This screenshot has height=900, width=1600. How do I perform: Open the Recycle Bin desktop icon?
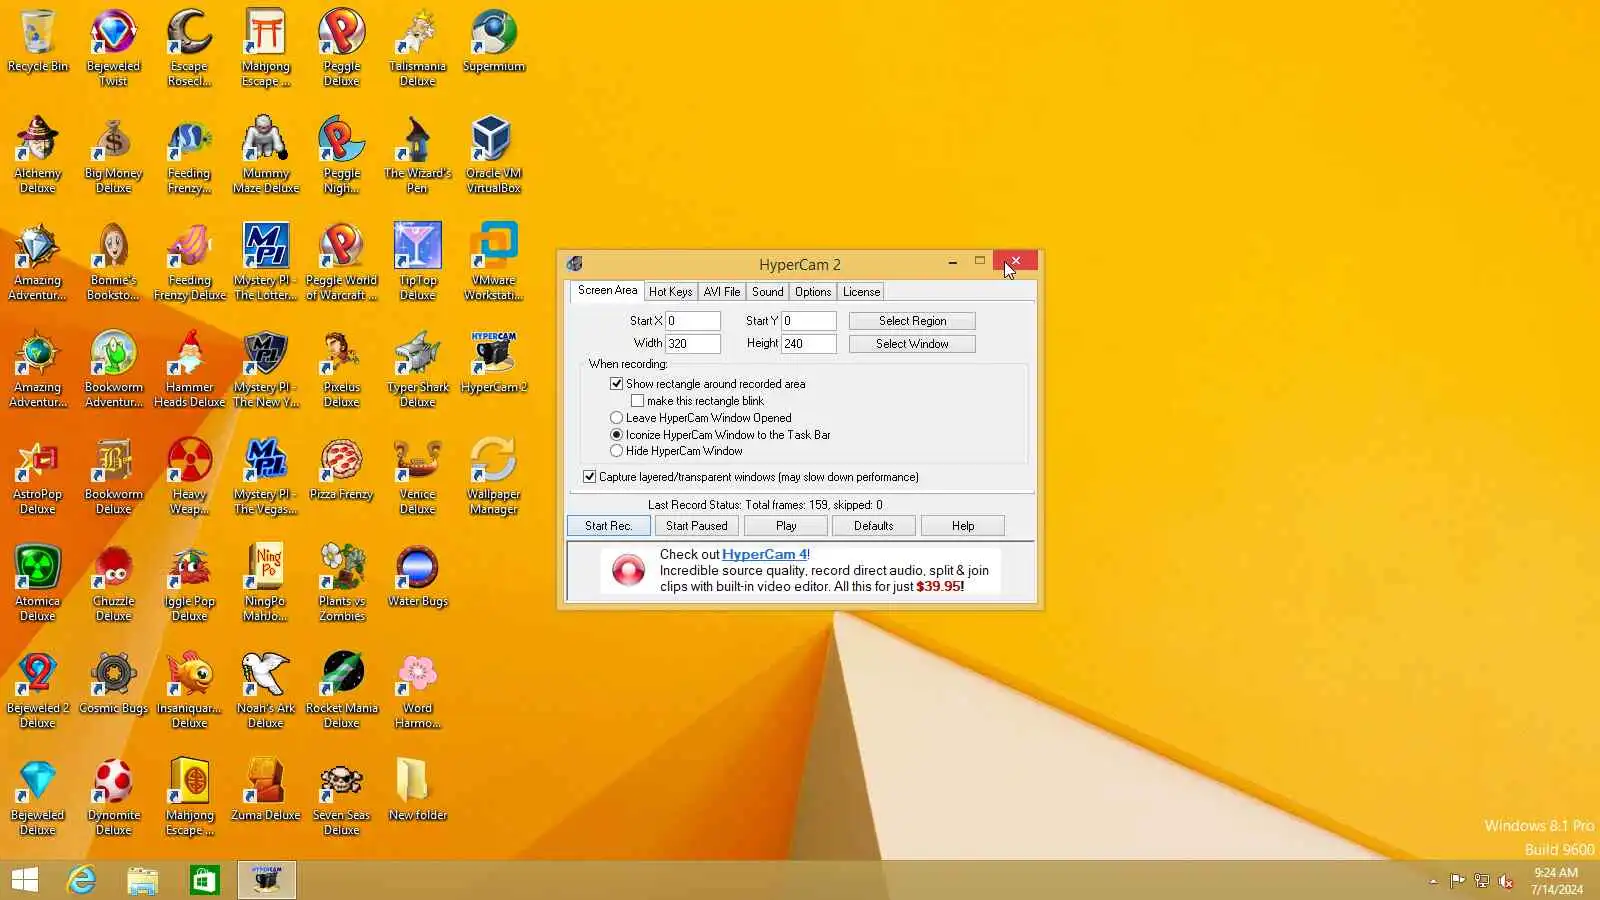tap(38, 42)
